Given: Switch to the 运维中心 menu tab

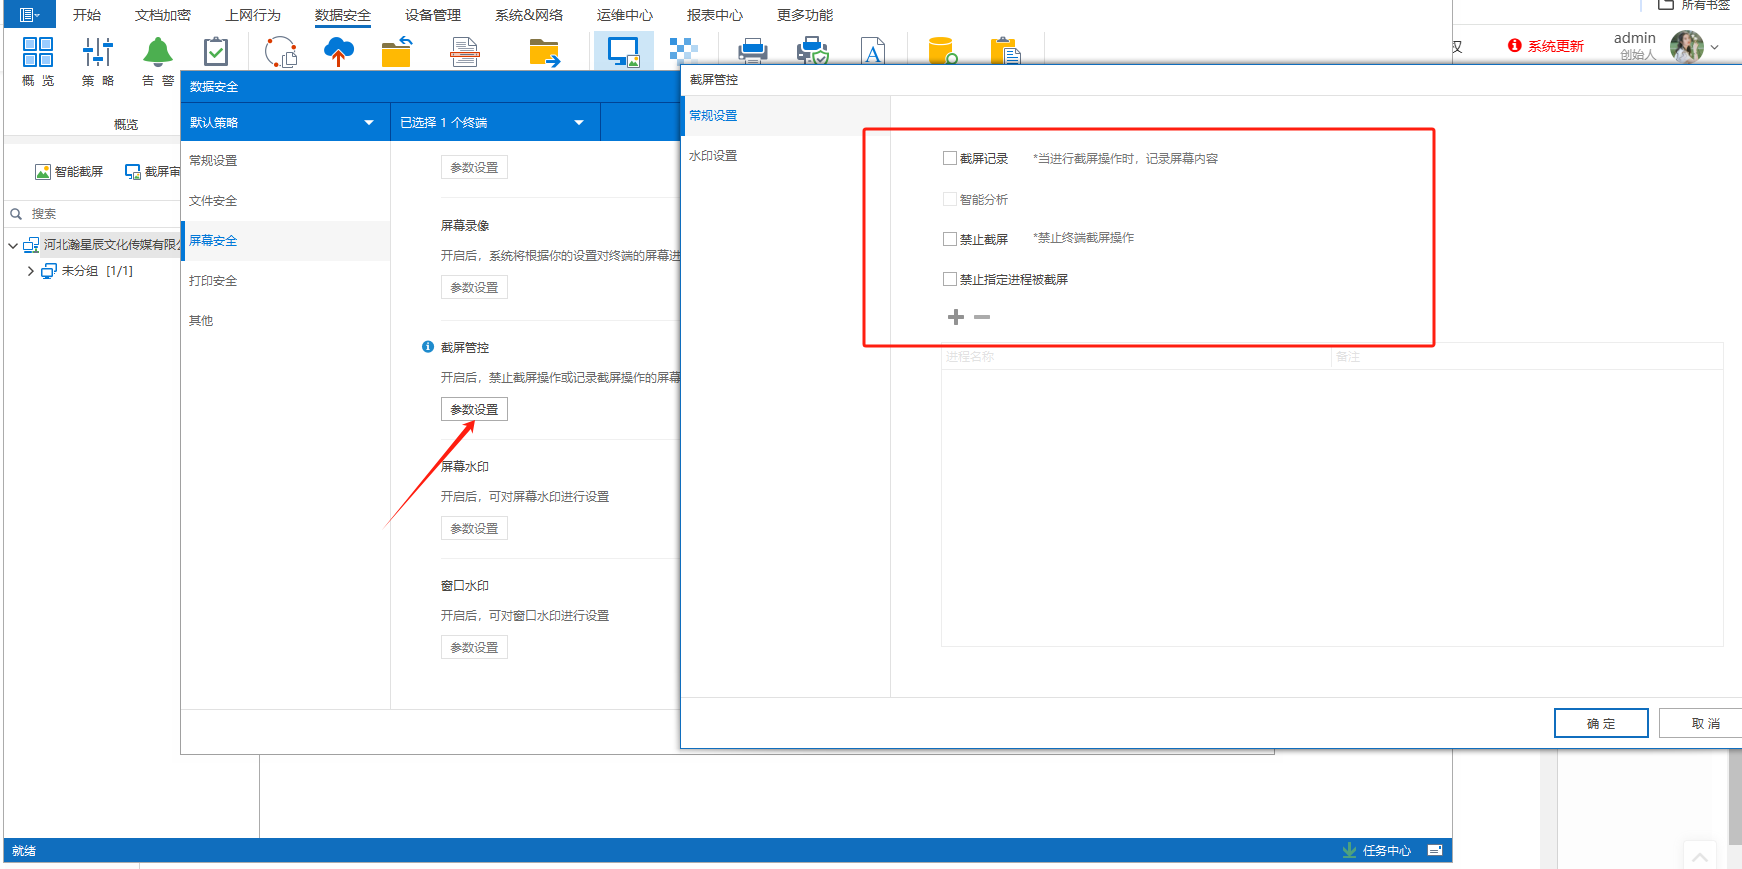Looking at the screenshot, I should point(625,15).
